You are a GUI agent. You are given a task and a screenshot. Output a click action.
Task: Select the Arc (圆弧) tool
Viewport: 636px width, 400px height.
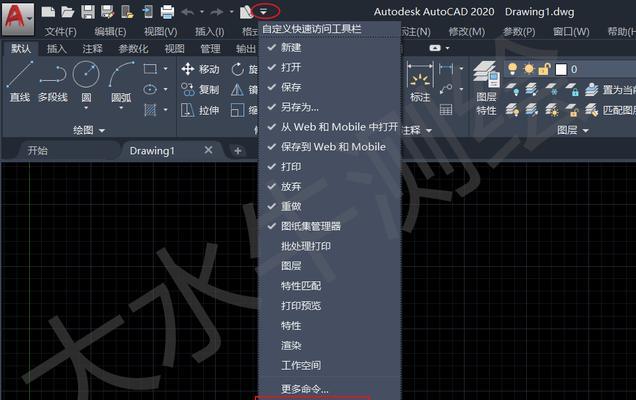pos(121,81)
